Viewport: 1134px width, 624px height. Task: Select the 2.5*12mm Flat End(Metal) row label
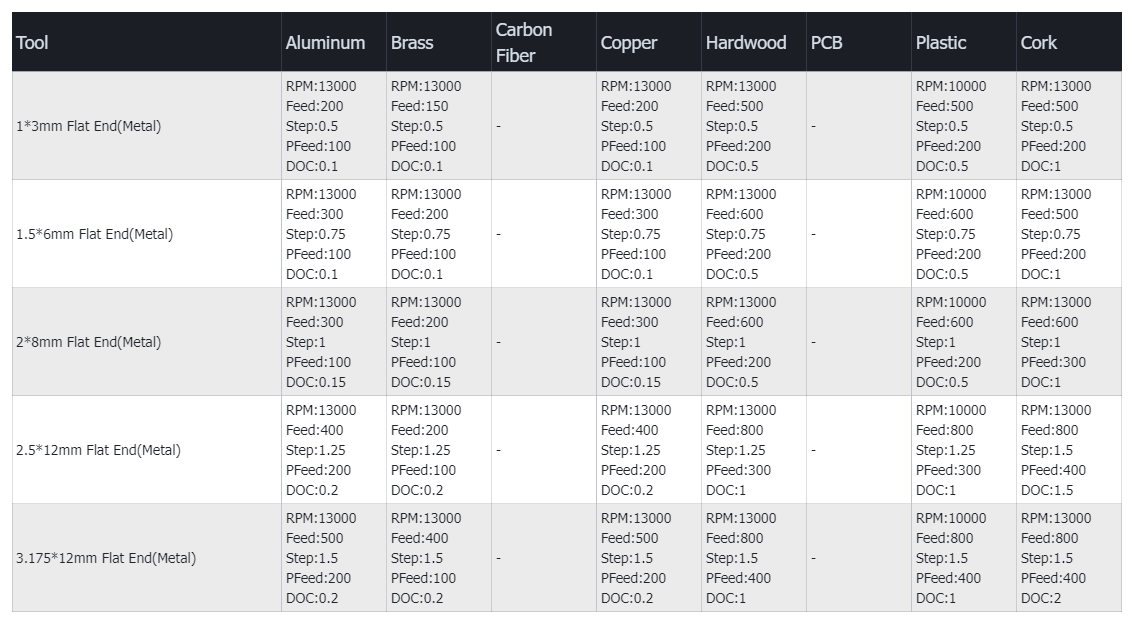click(99, 450)
